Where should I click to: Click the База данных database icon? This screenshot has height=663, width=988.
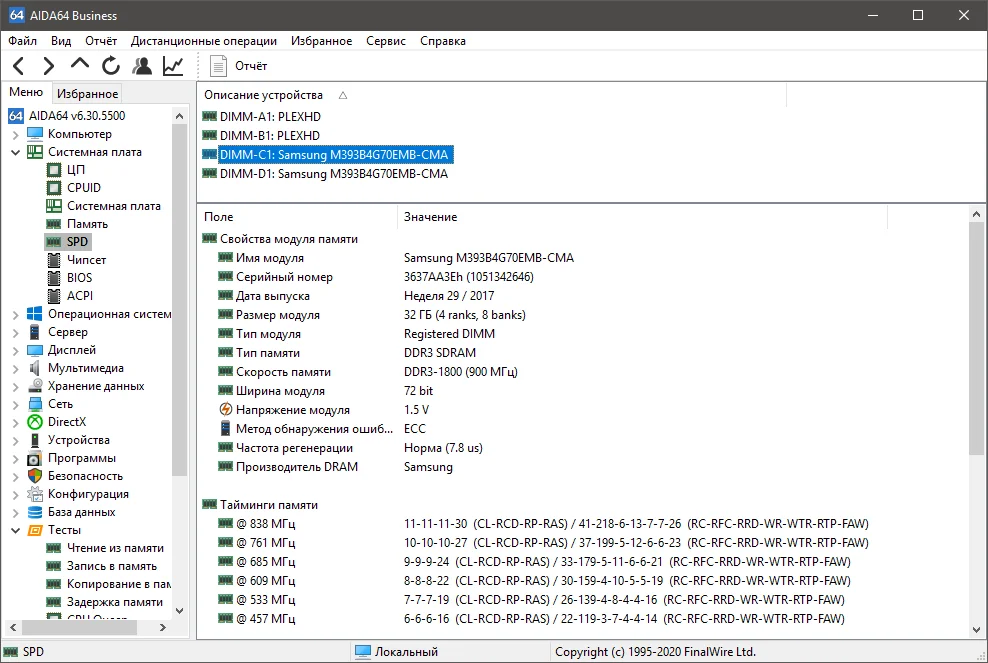click(35, 512)
